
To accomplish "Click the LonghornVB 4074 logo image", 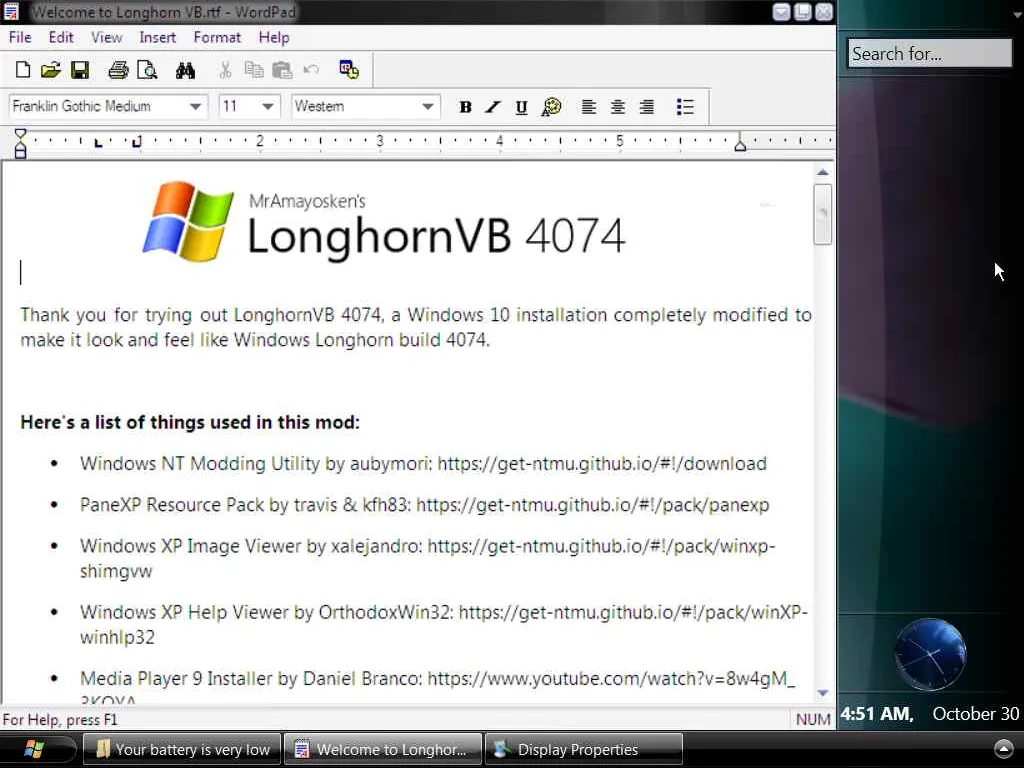I will 384,221.
